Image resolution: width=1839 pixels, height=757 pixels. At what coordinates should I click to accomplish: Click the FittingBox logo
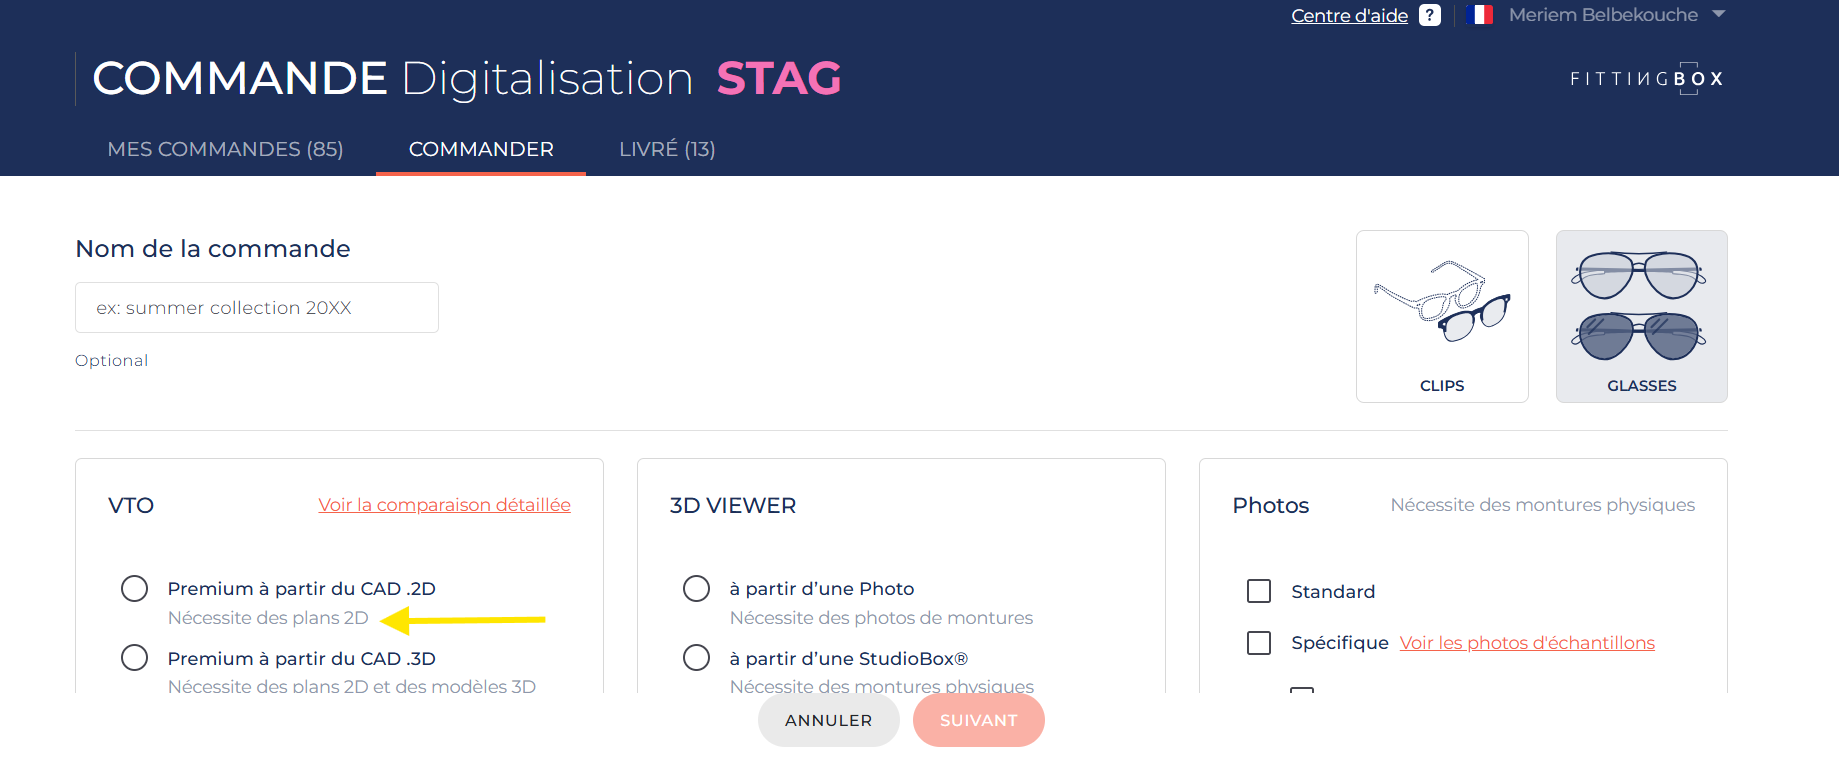[x=1646, y=78]
